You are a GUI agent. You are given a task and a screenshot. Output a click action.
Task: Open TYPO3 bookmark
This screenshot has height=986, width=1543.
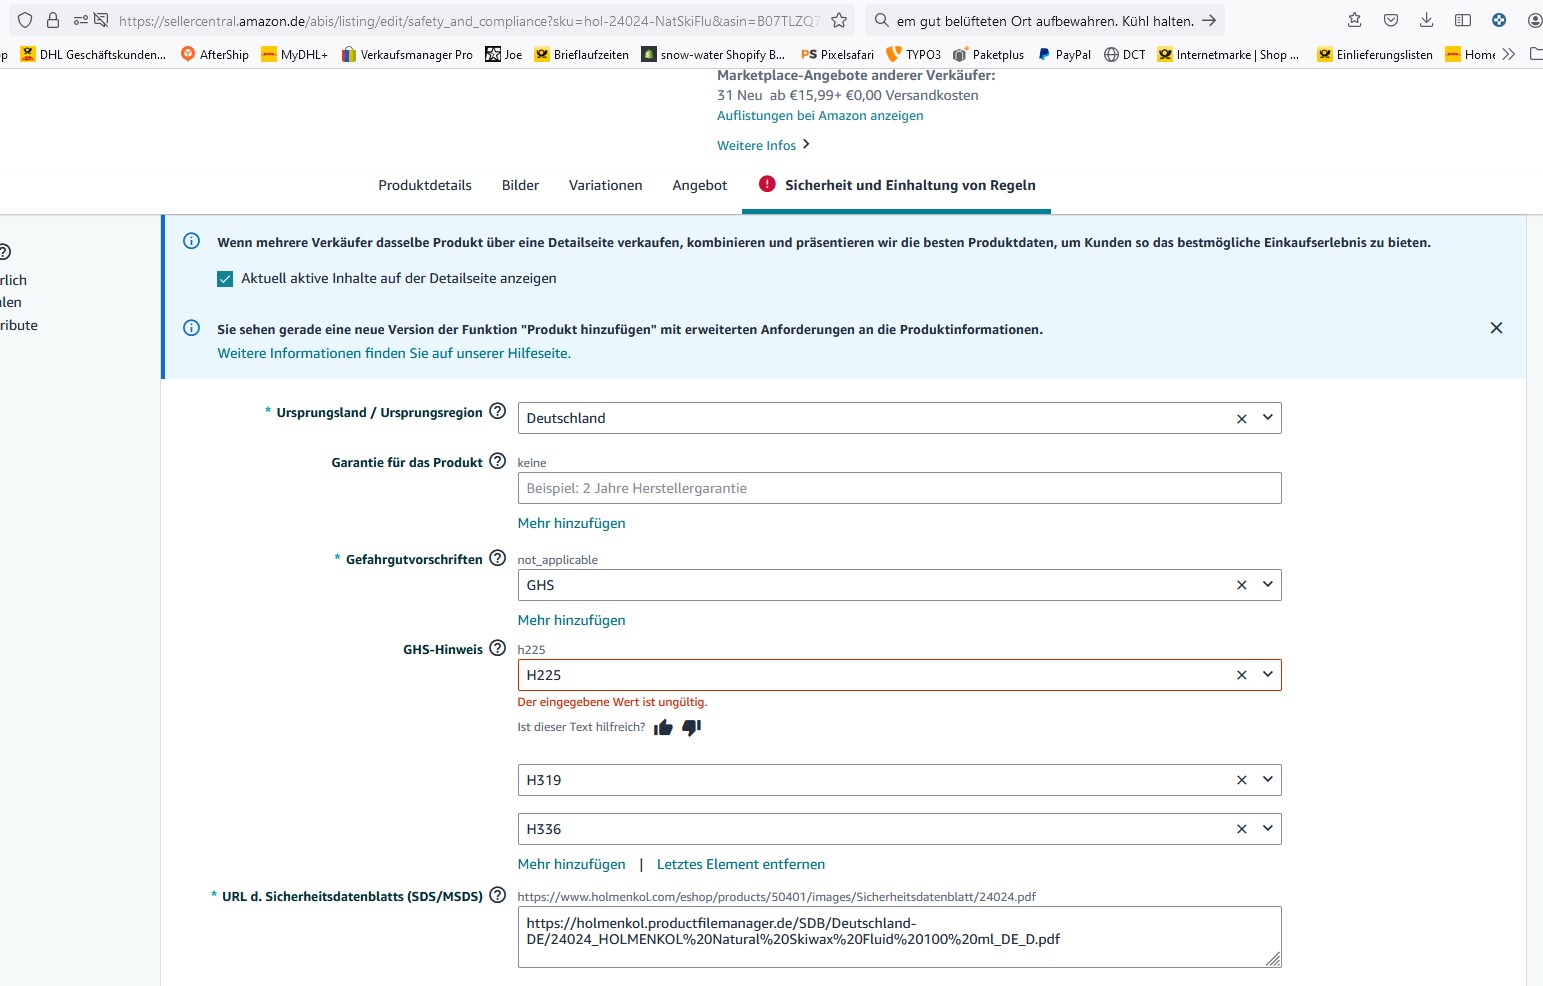pyautogui.click(x=914, y=54)
